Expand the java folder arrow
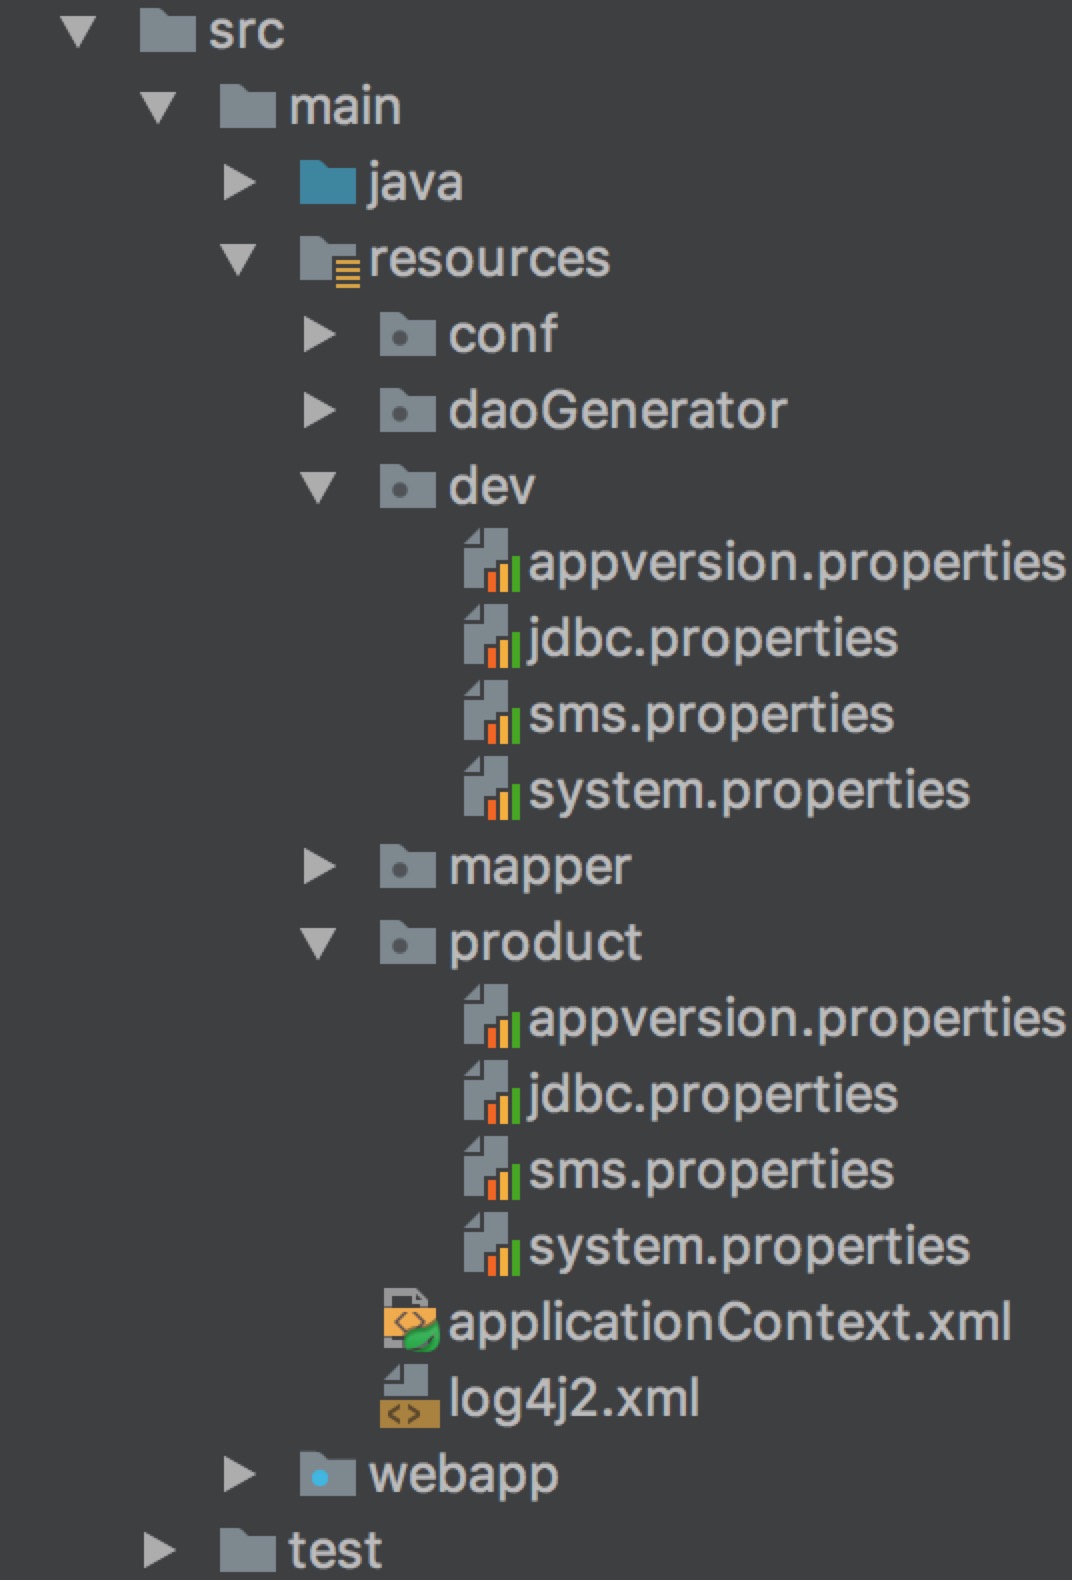 (239, 182)
